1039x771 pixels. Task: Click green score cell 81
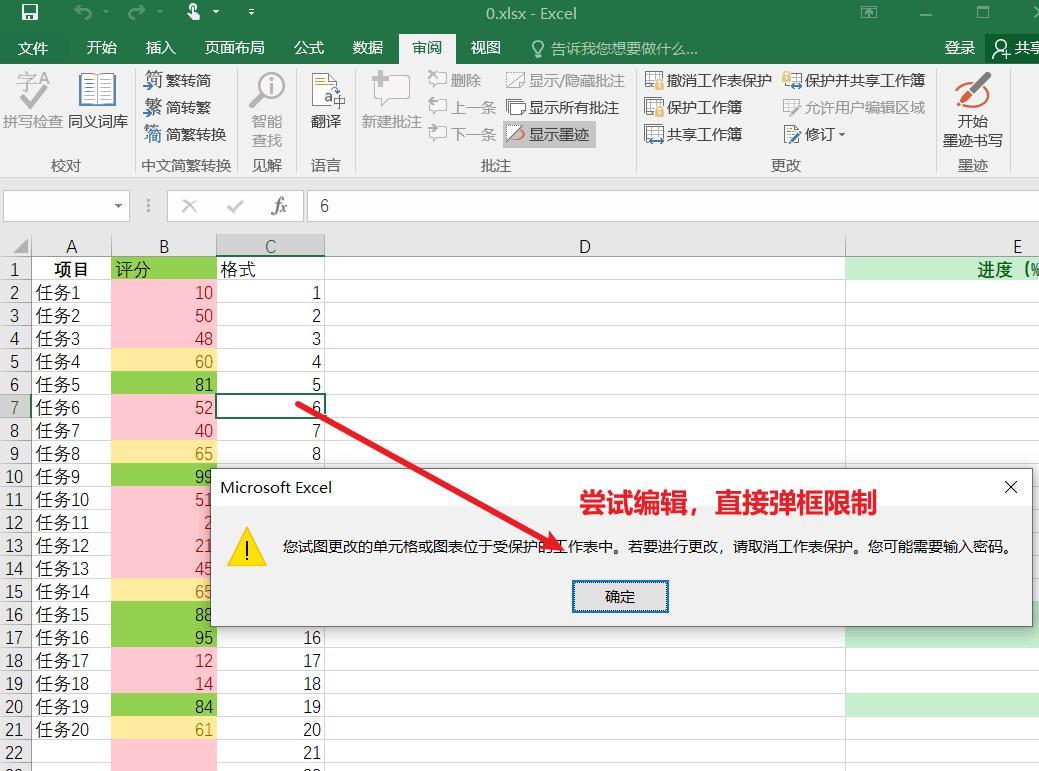(x=164, y=384)
